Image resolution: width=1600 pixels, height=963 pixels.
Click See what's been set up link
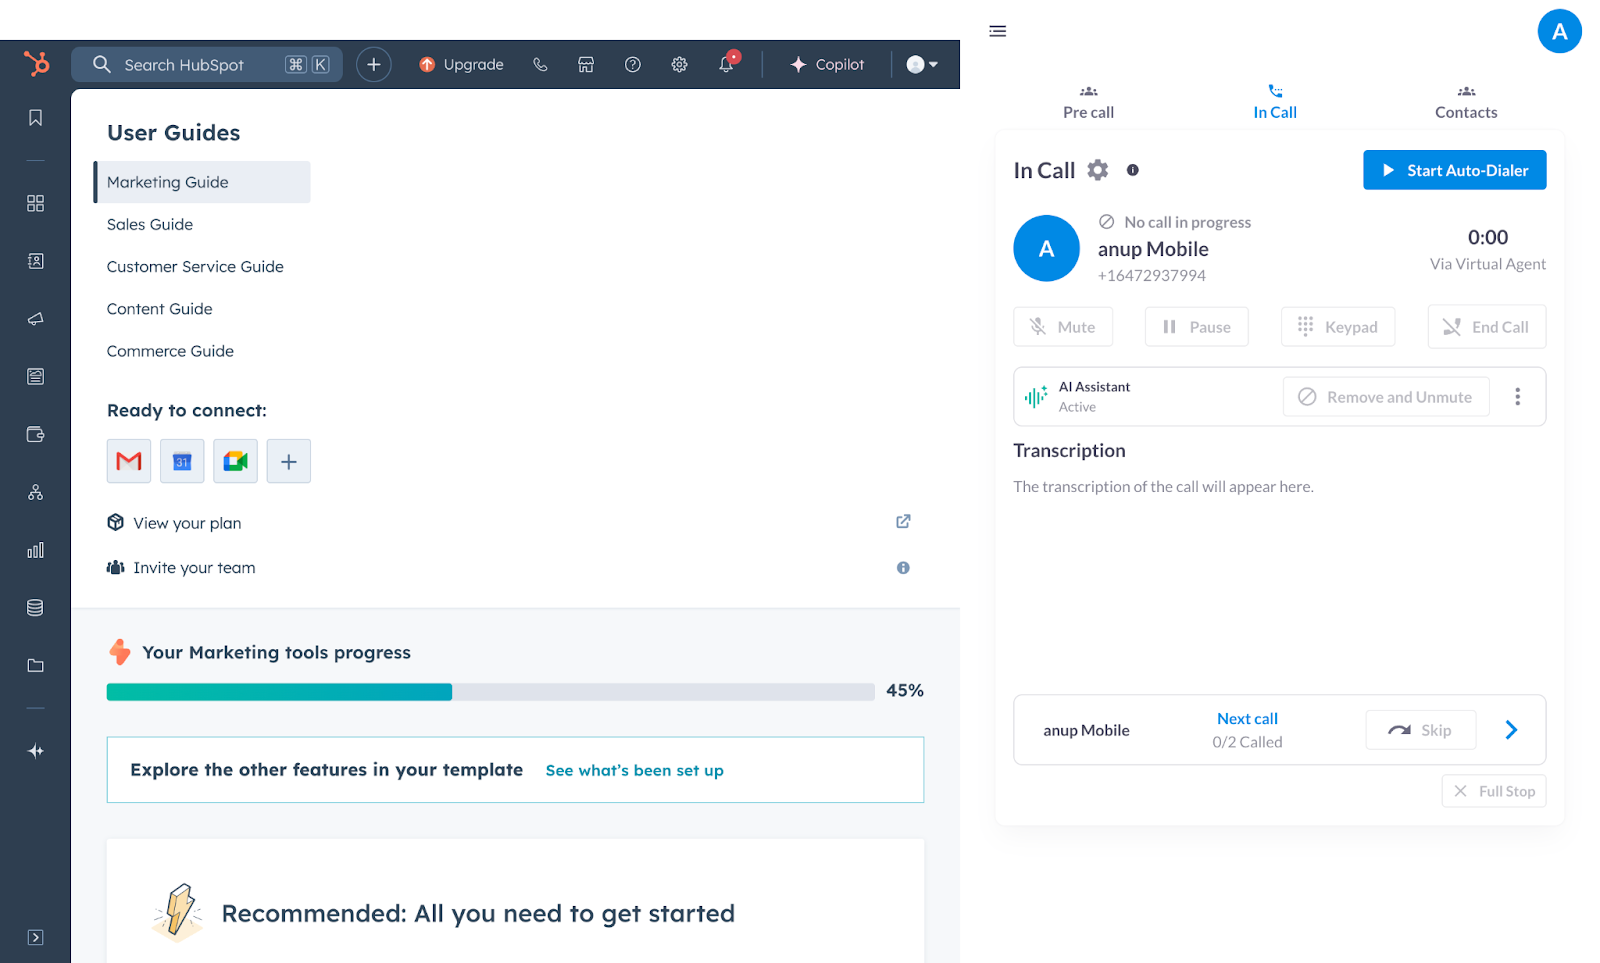(x=634, y=770)
